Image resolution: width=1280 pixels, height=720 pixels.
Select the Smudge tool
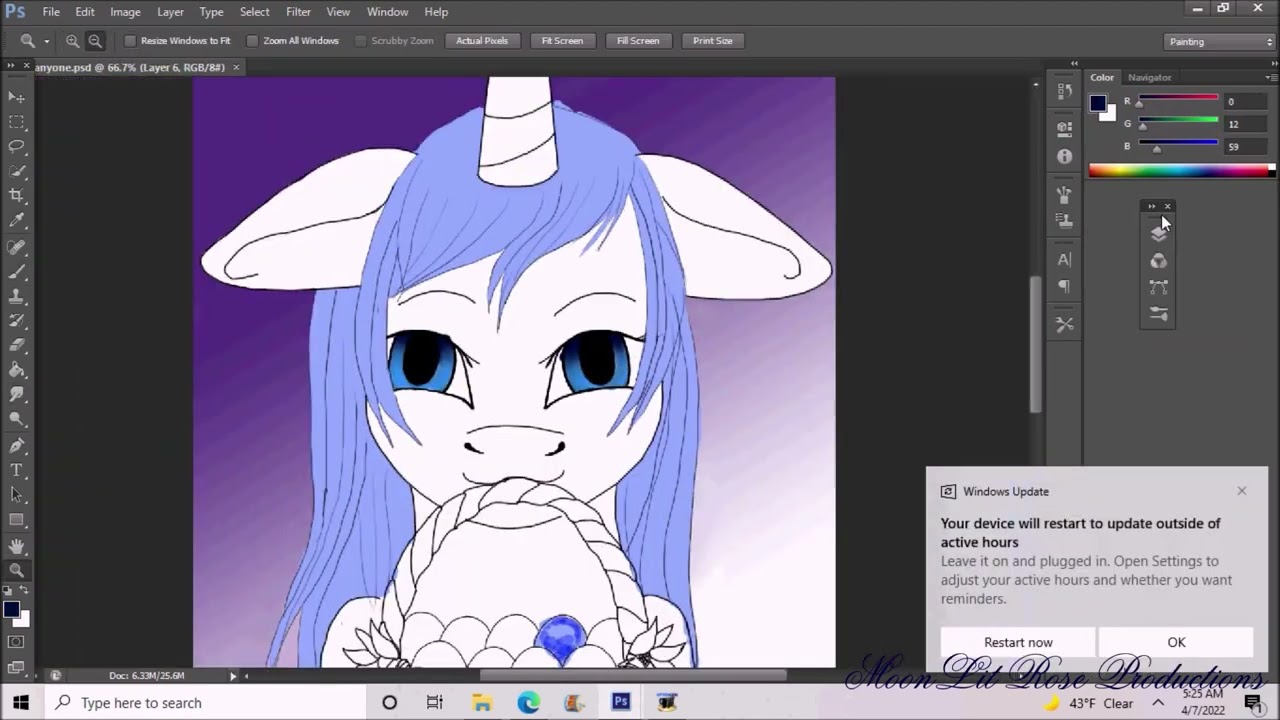(17, 395)
